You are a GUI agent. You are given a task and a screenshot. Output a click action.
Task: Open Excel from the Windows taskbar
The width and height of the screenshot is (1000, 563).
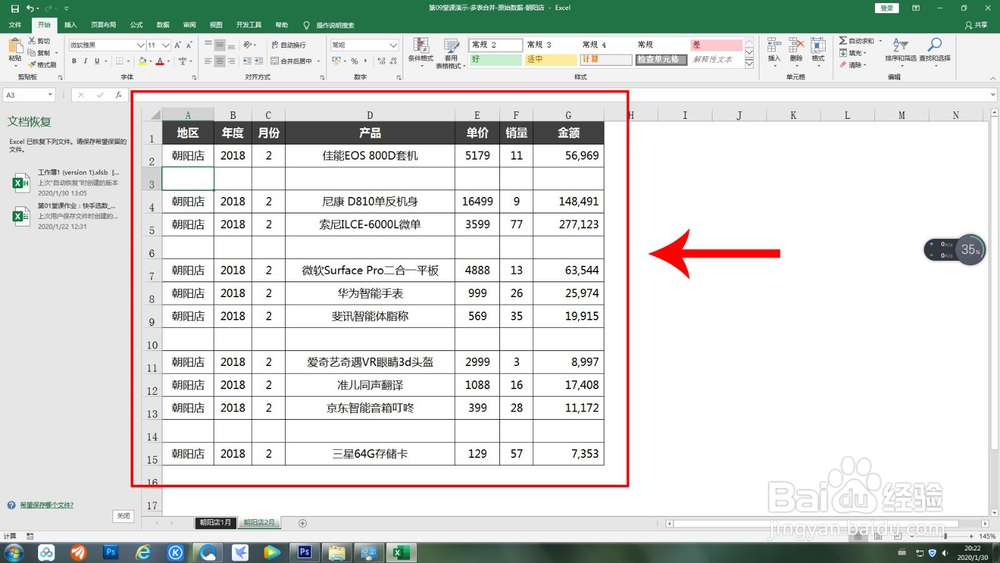click(401, 552)
